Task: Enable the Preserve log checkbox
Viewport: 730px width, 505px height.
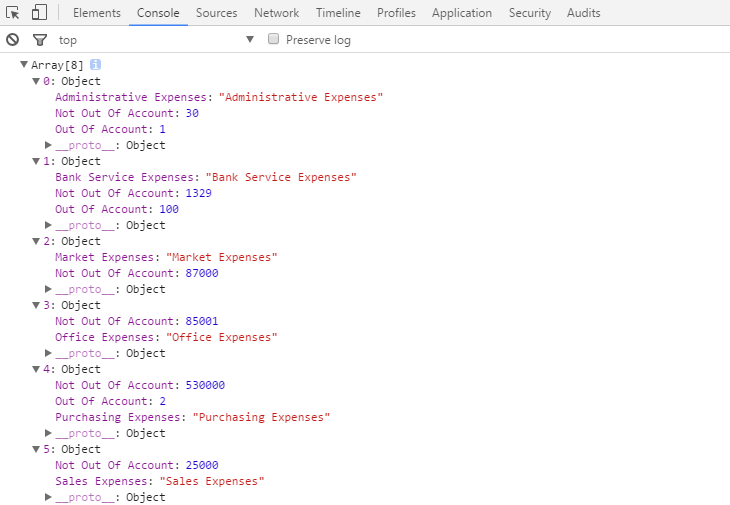Action: coord(273,40)
